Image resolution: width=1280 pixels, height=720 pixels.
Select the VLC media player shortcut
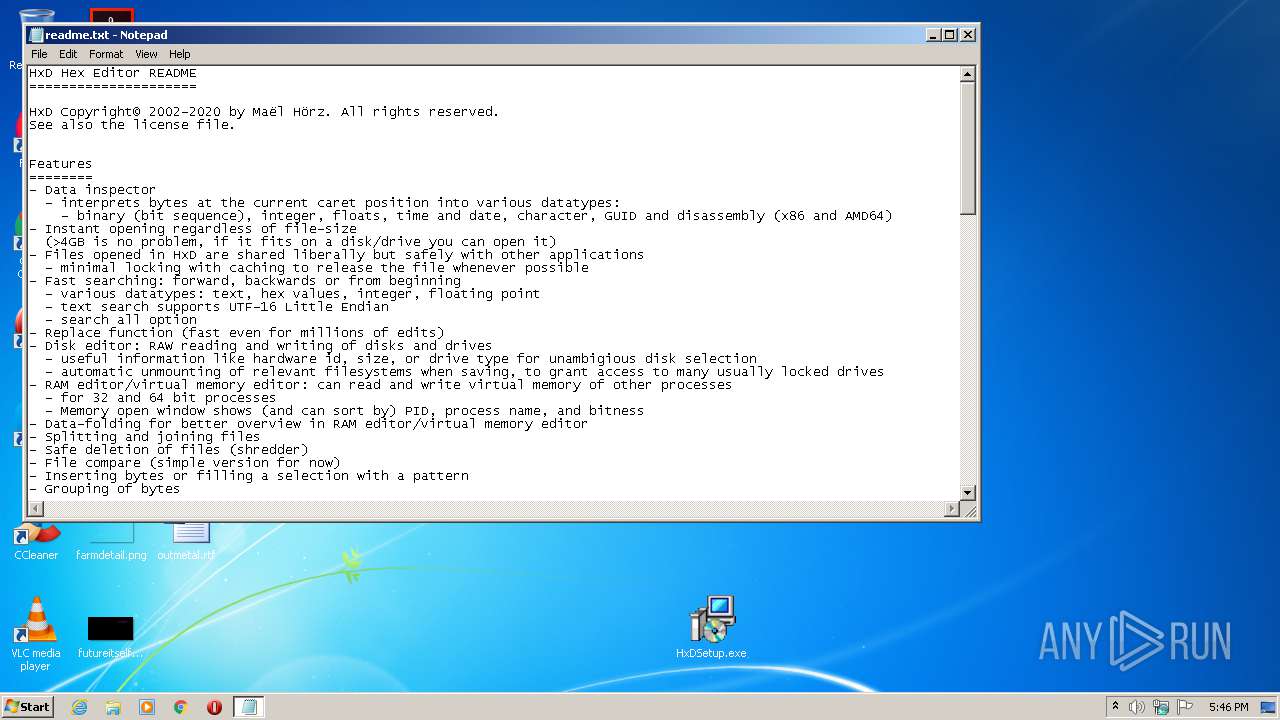pos(36,634)
